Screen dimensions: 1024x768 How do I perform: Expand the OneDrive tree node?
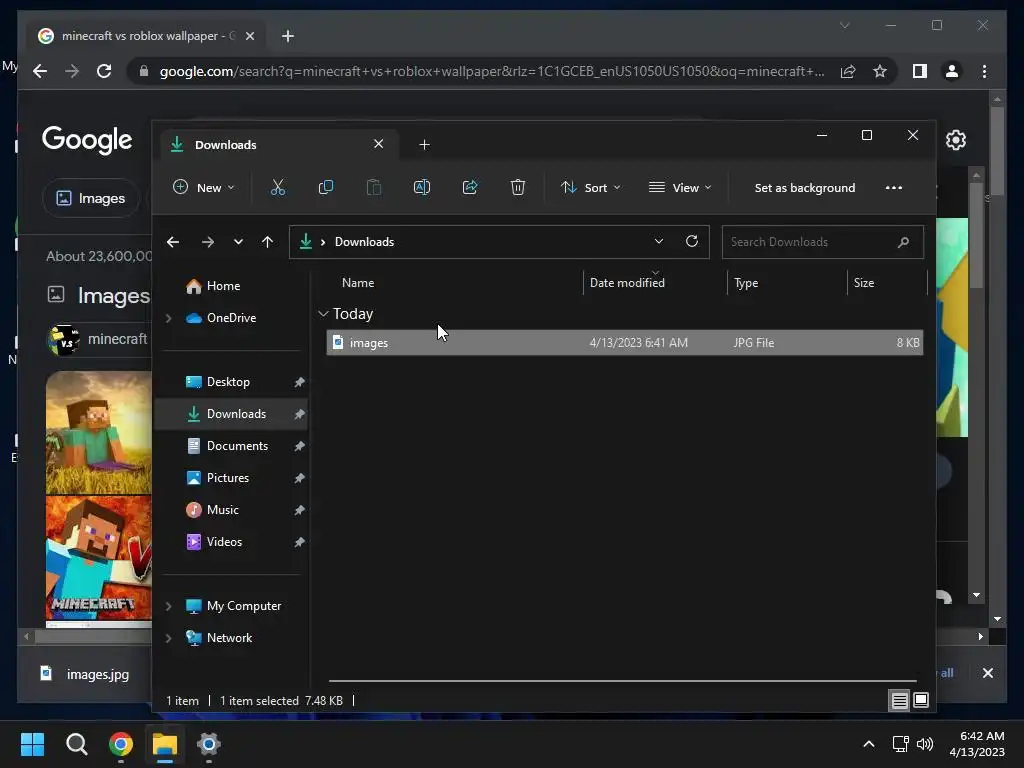(168, 318)
